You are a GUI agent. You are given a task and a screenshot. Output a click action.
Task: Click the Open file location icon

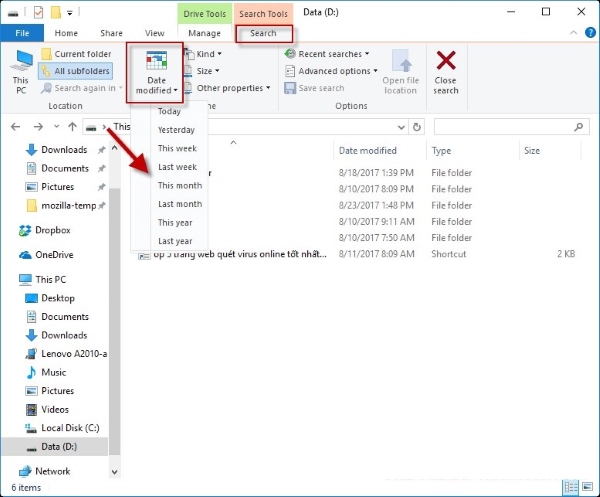(x=400, y=62)
